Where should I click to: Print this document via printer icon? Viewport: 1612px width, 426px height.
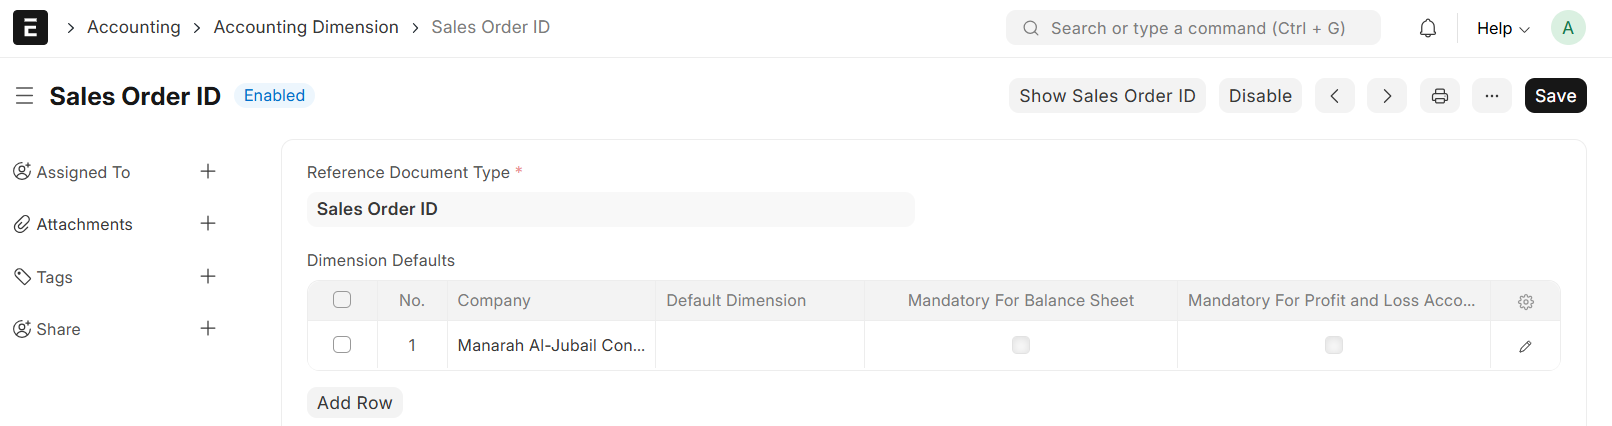tap(1440, 96)
